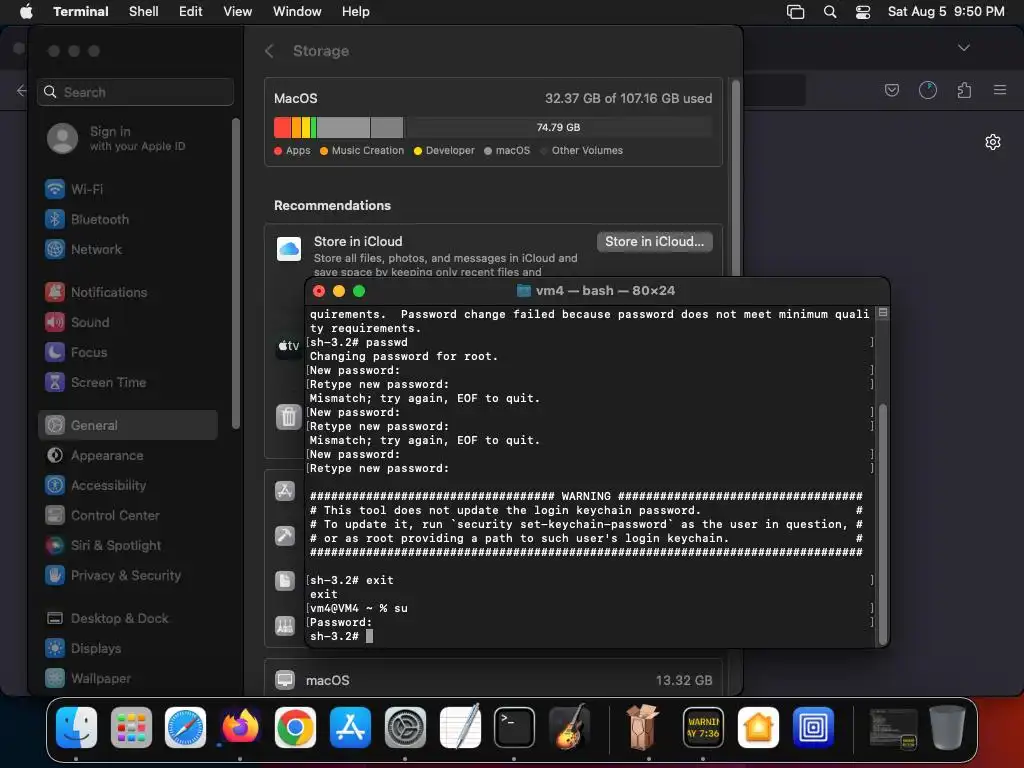Image resolution: width=1024 pixels, height=768 pixels.
Task: Click red Apps segment in storage bar
Action: [282, 127]
